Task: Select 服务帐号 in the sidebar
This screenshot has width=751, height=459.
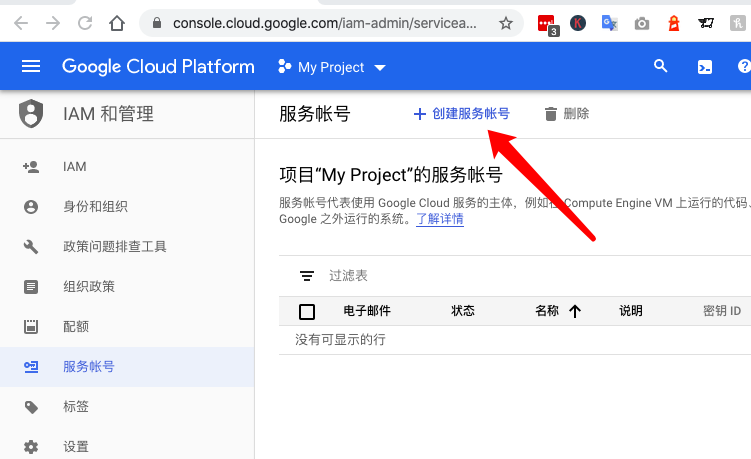Action: tap(127, 367)
